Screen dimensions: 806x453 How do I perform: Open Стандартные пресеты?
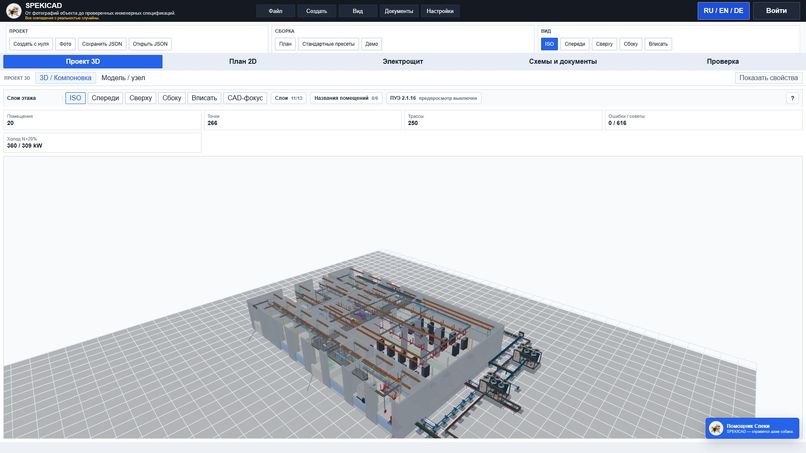(328, 44)
